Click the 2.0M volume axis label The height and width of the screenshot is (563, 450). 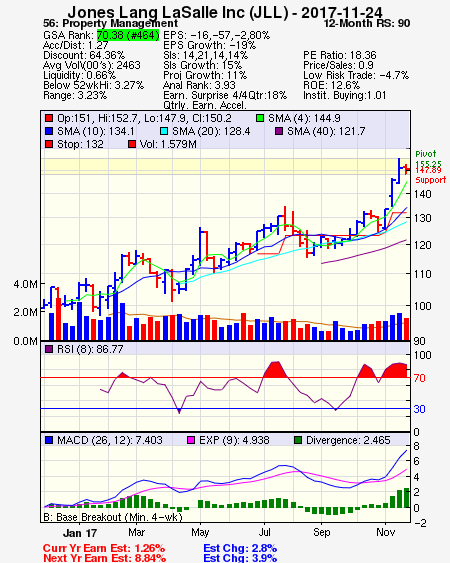(x=25, y=312)
